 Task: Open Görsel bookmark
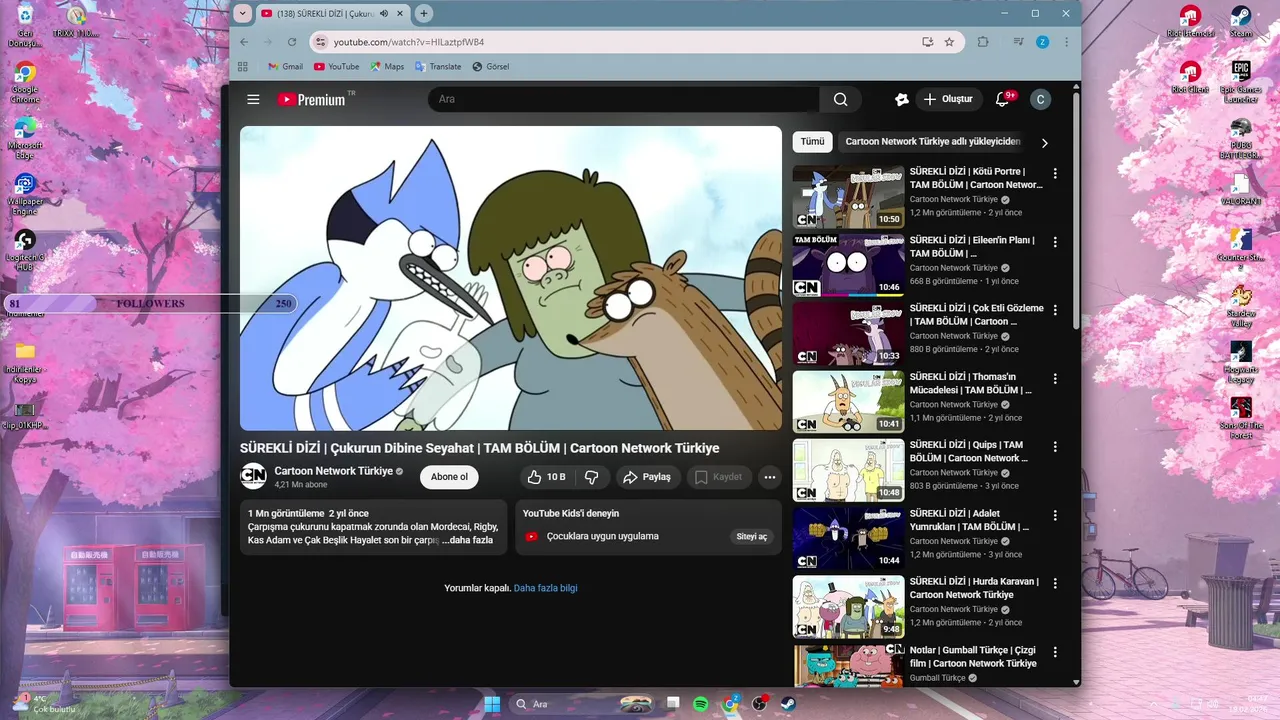[490, 66]
